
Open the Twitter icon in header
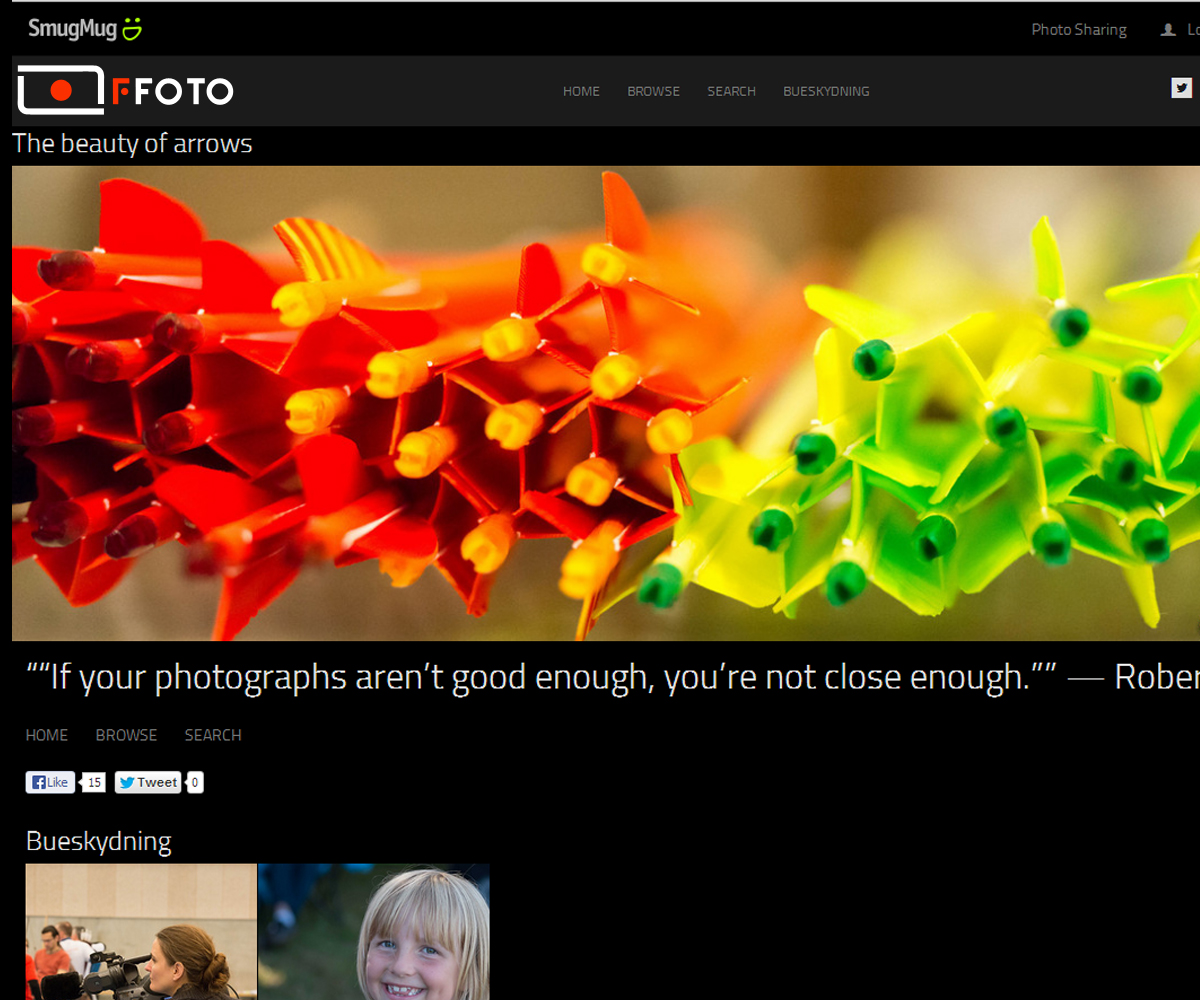pyautogui.click(x=1182, y=88)
